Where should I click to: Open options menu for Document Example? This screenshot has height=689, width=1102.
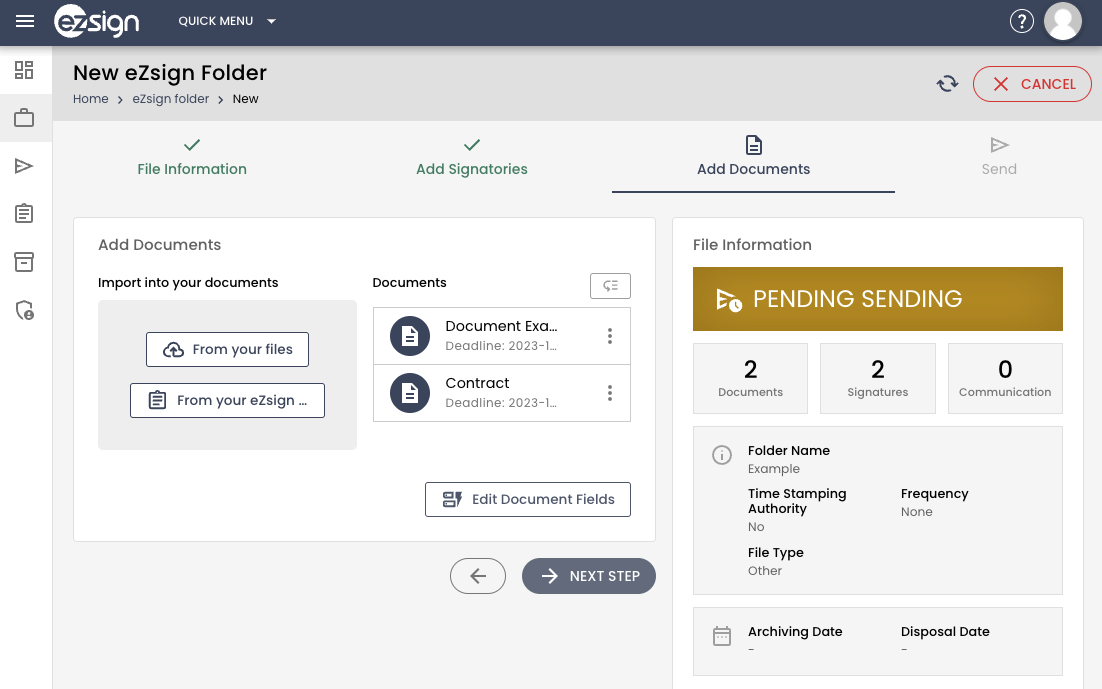pyautogui.click(x=609, y=336)
